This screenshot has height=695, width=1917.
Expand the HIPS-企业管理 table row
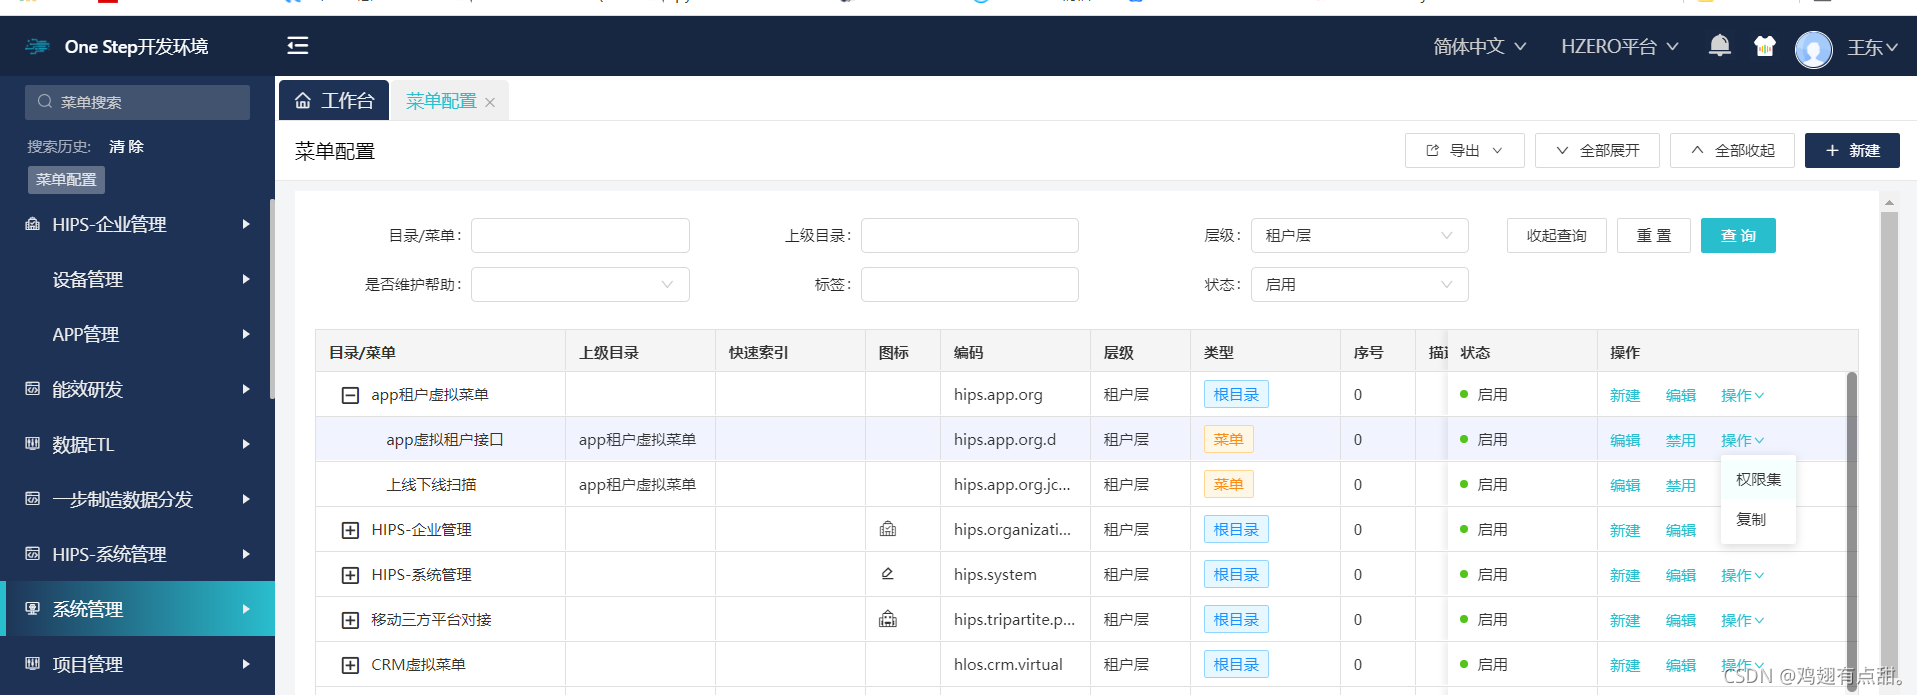tap(350, 530)
